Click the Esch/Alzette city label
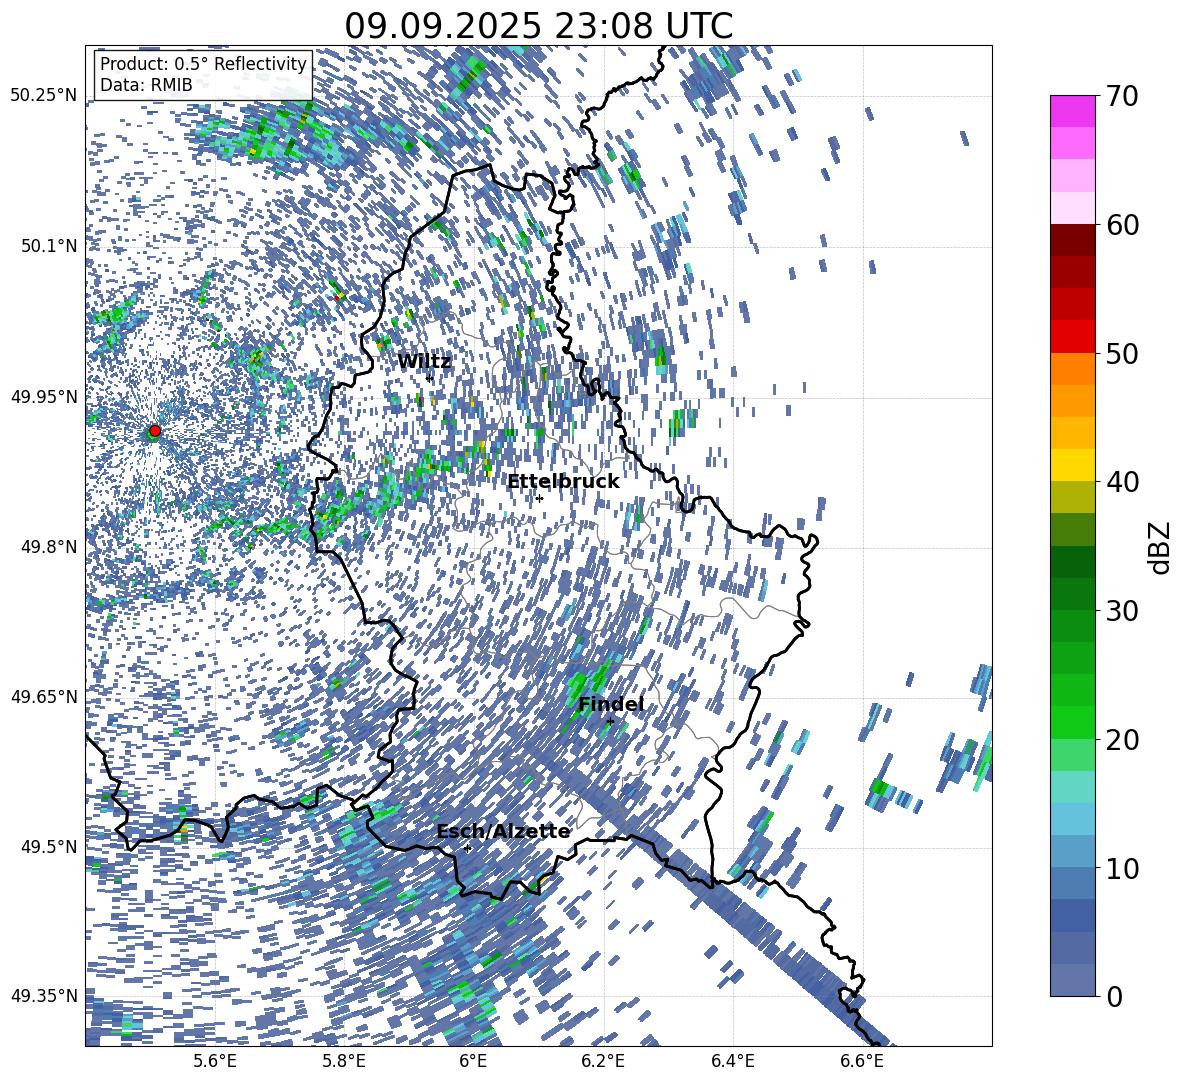Viewport: 1184px width, 1081px height. [x=503, y=831]
